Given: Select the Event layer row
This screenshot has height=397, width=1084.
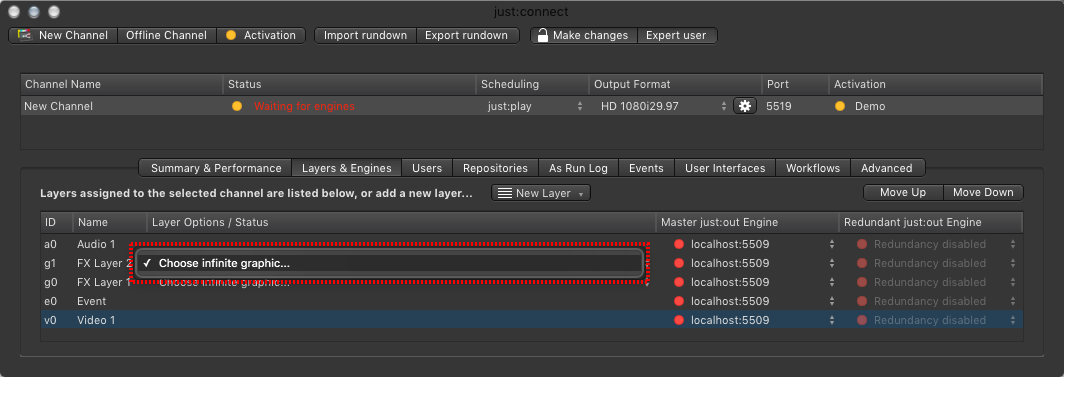Looking at the screenshot, I should (532, 301).
